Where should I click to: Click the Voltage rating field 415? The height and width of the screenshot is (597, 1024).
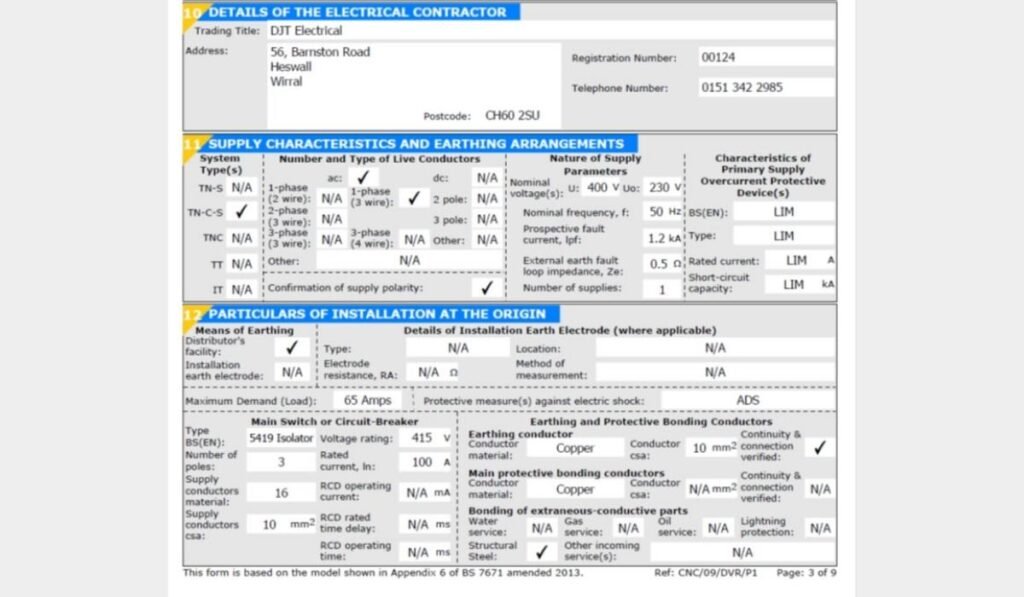426,438
